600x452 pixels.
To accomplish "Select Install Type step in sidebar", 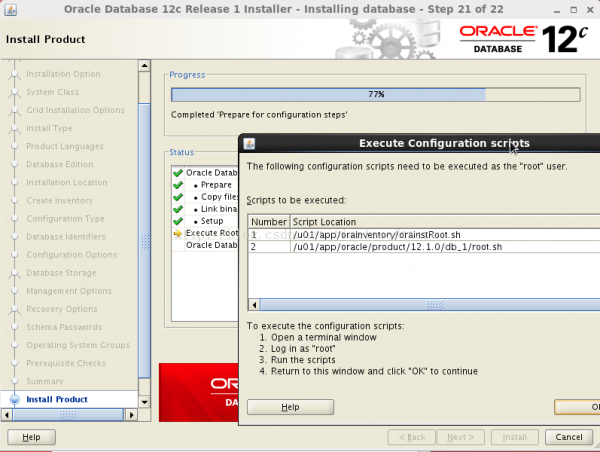I will pyautogui.click(x=49, y=128).
